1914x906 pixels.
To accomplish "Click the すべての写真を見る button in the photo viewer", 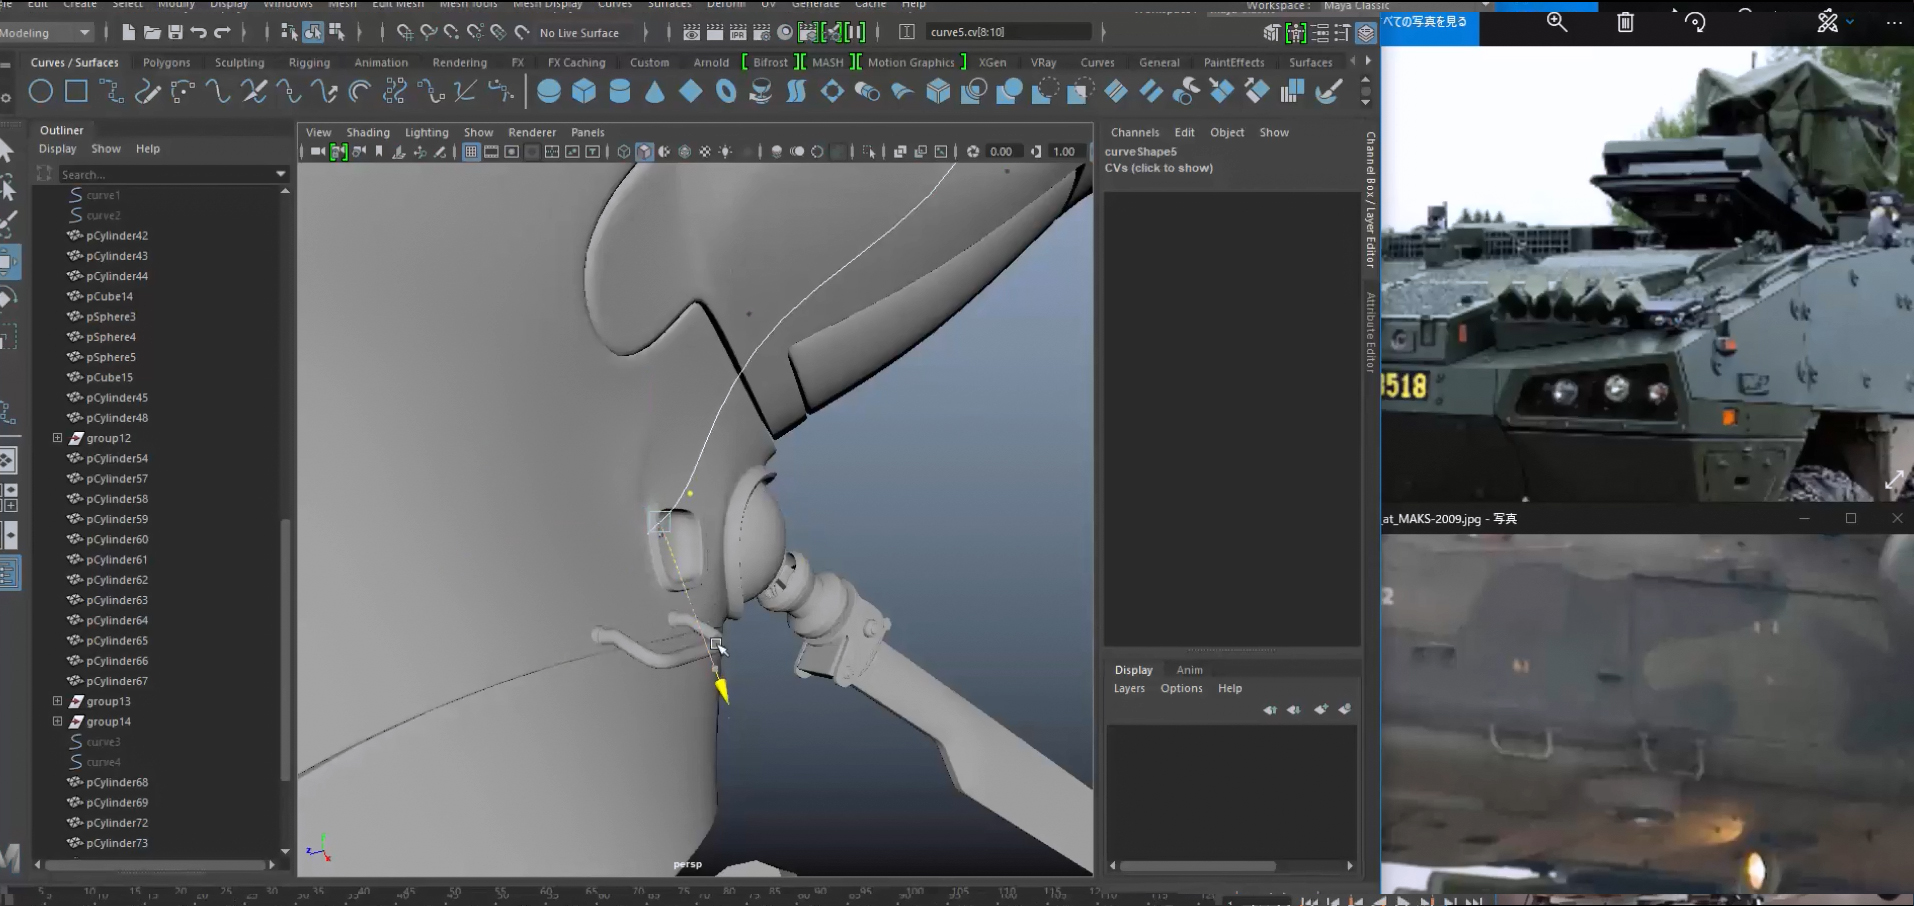I will click(1428, 20).
